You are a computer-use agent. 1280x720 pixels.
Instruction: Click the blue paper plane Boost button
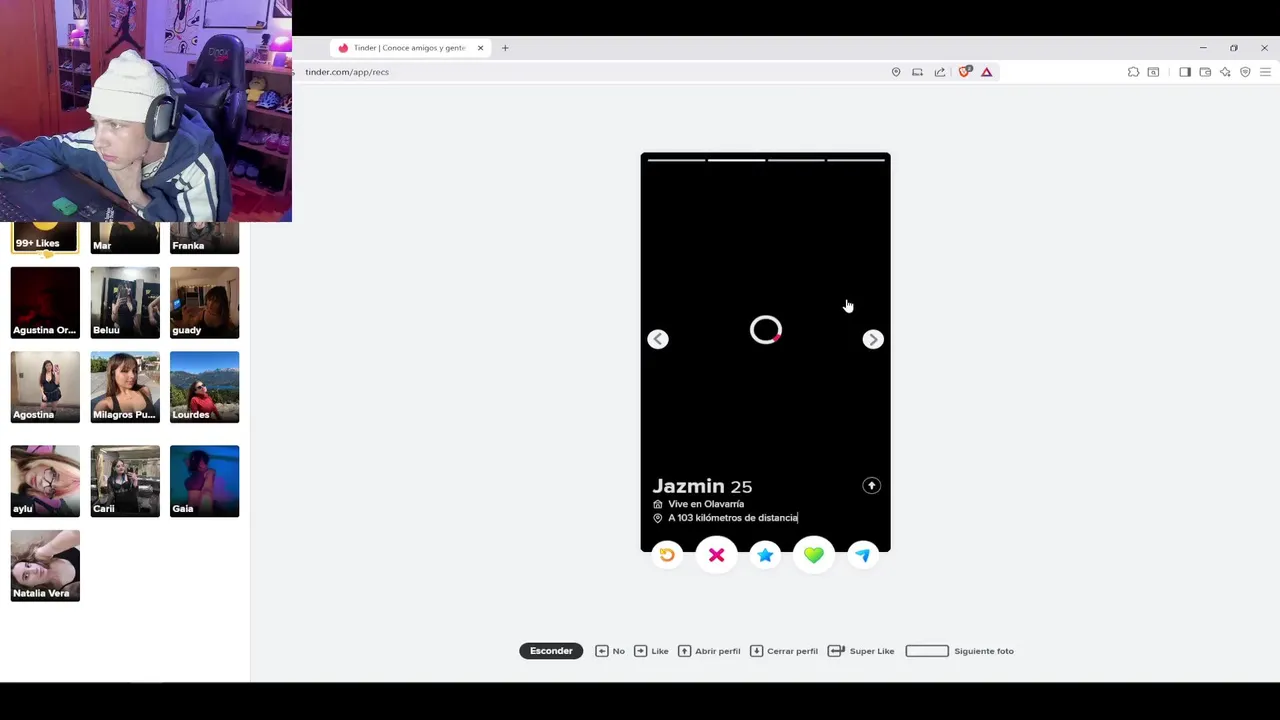[x=863, y=555]
